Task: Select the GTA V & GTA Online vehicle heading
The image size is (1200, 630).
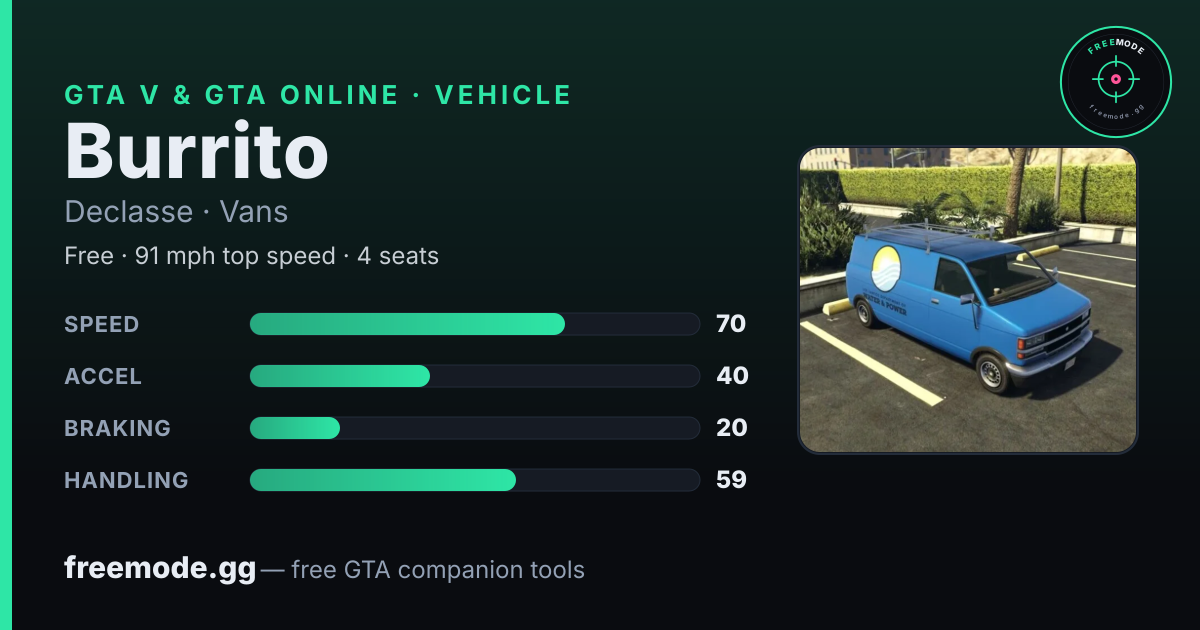Action: point(318,95)
